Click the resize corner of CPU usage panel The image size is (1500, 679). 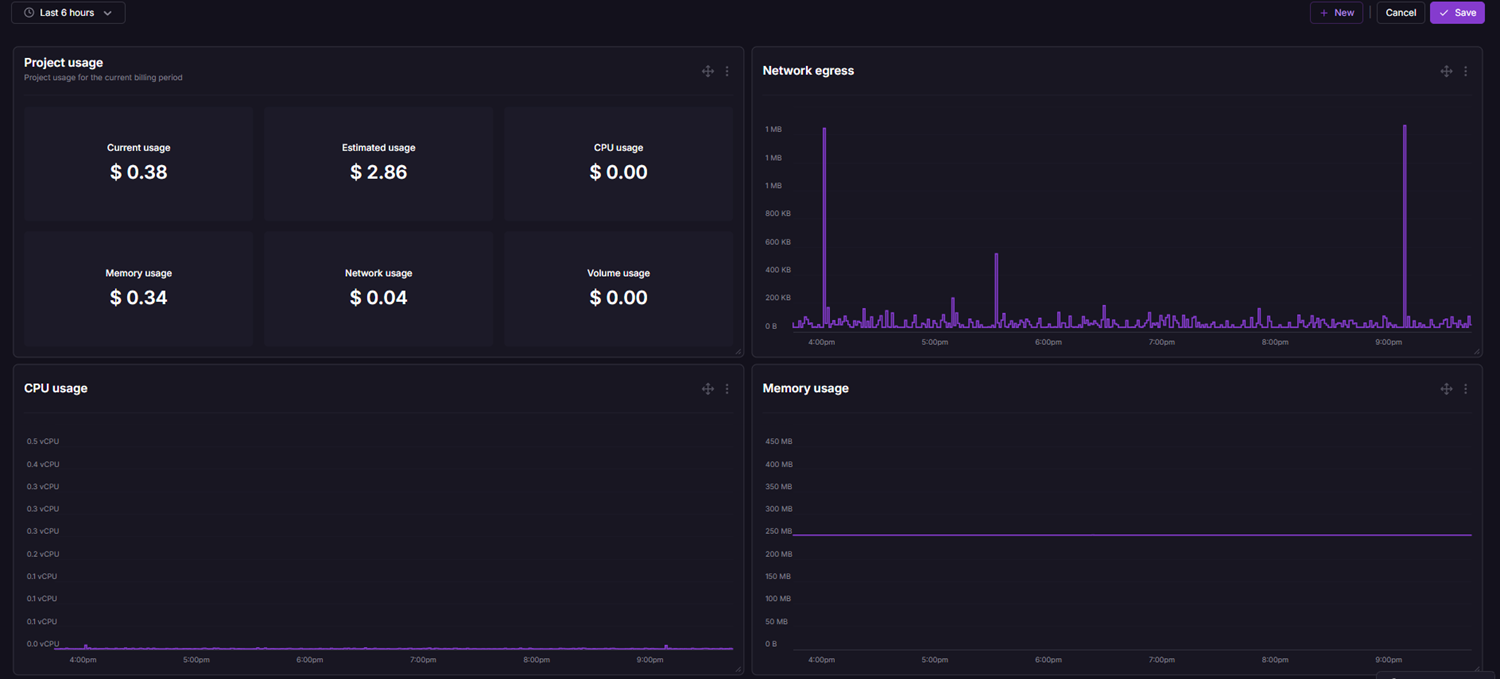pos(738,669)
